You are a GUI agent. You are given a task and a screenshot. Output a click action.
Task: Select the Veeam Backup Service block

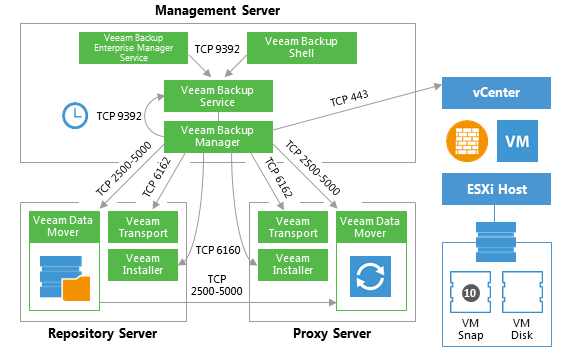218,96
